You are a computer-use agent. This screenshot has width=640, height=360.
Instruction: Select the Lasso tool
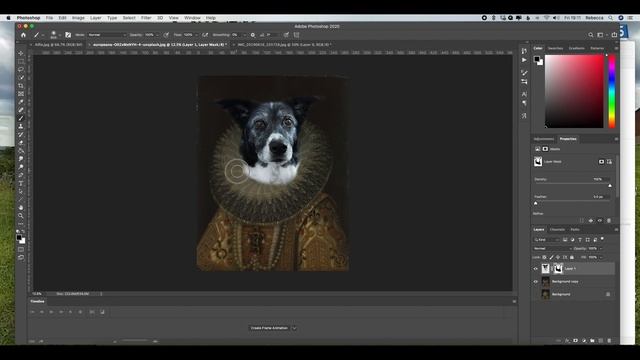[x=21, y=70]
